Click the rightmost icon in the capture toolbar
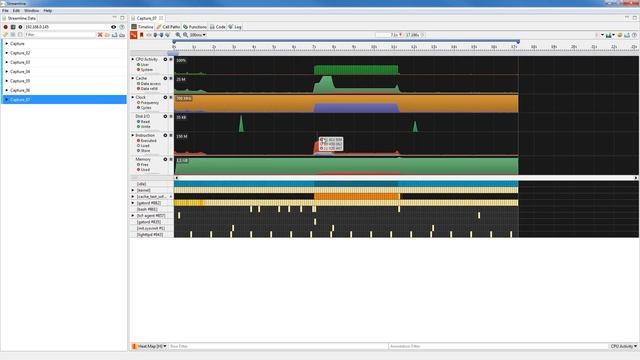640x360 pixels. tap(122, 35)
